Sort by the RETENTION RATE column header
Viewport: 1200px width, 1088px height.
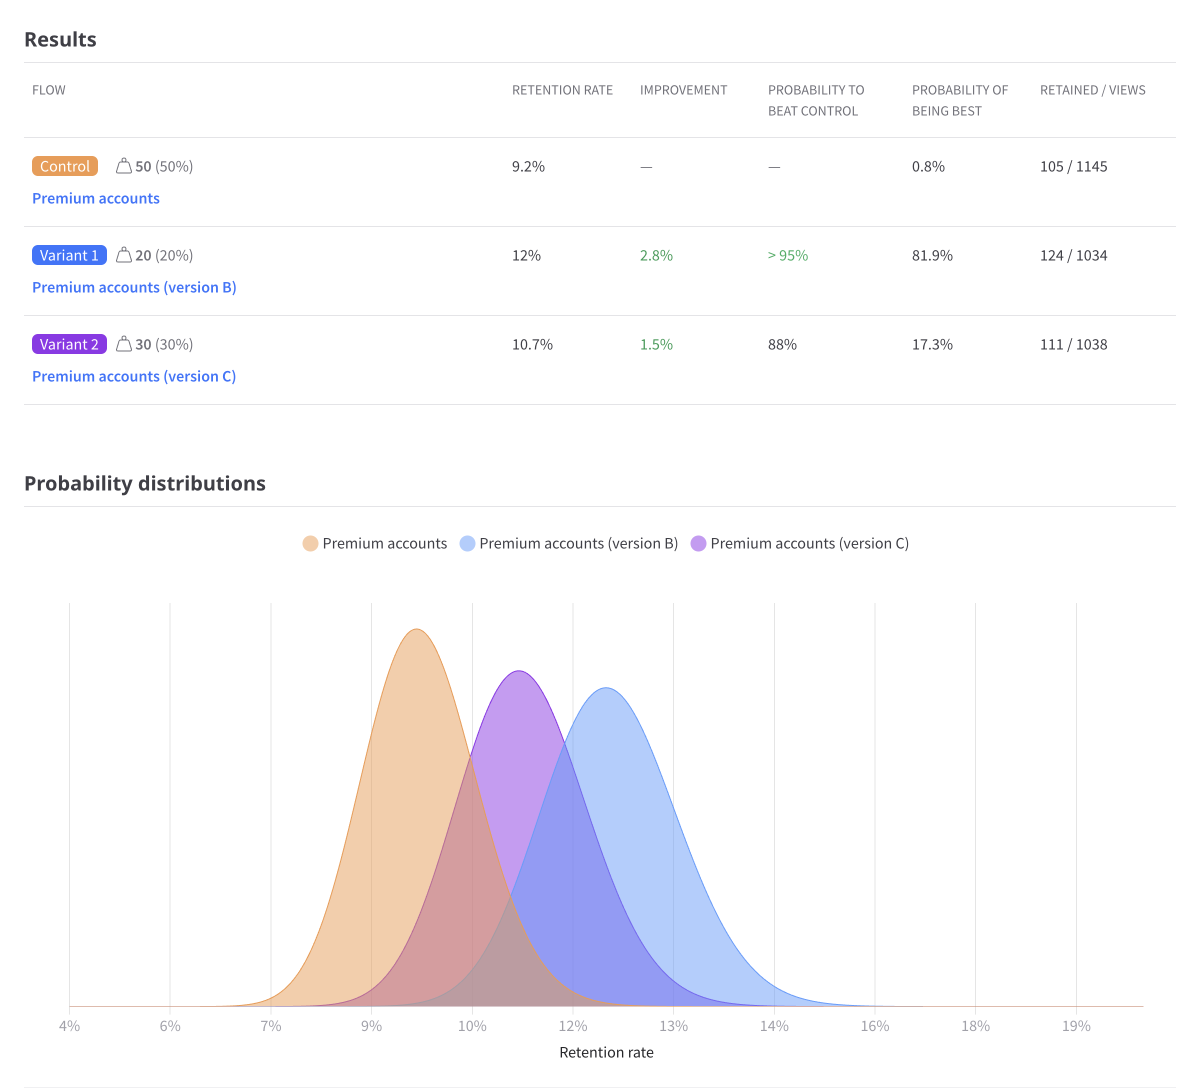562,90
